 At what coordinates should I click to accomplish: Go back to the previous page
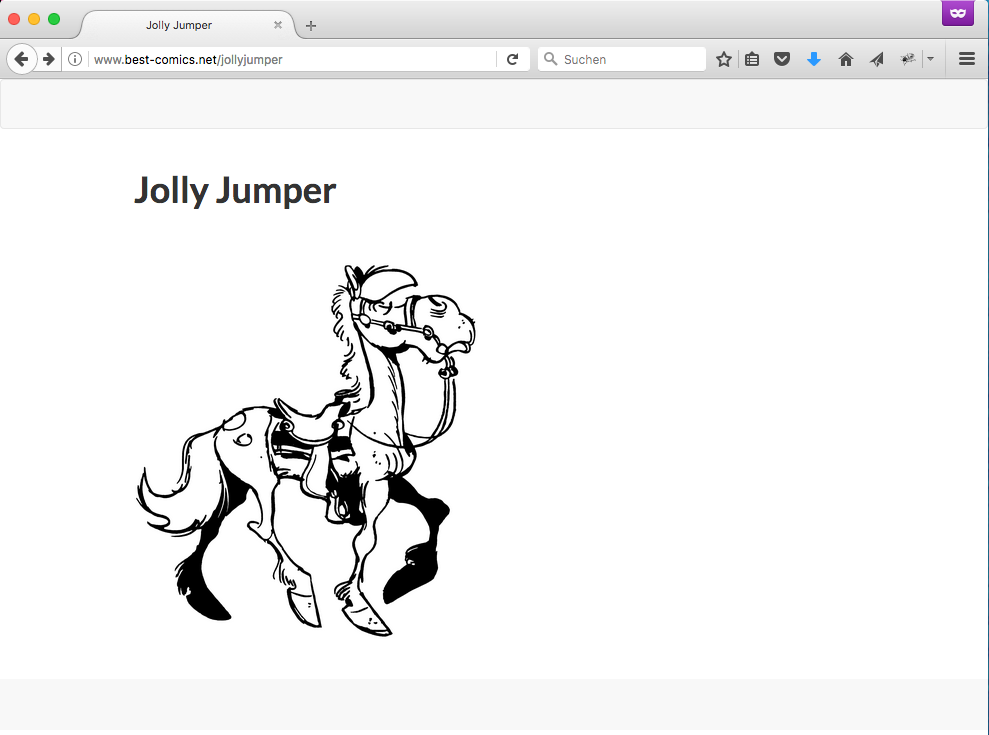pos(21,59)
